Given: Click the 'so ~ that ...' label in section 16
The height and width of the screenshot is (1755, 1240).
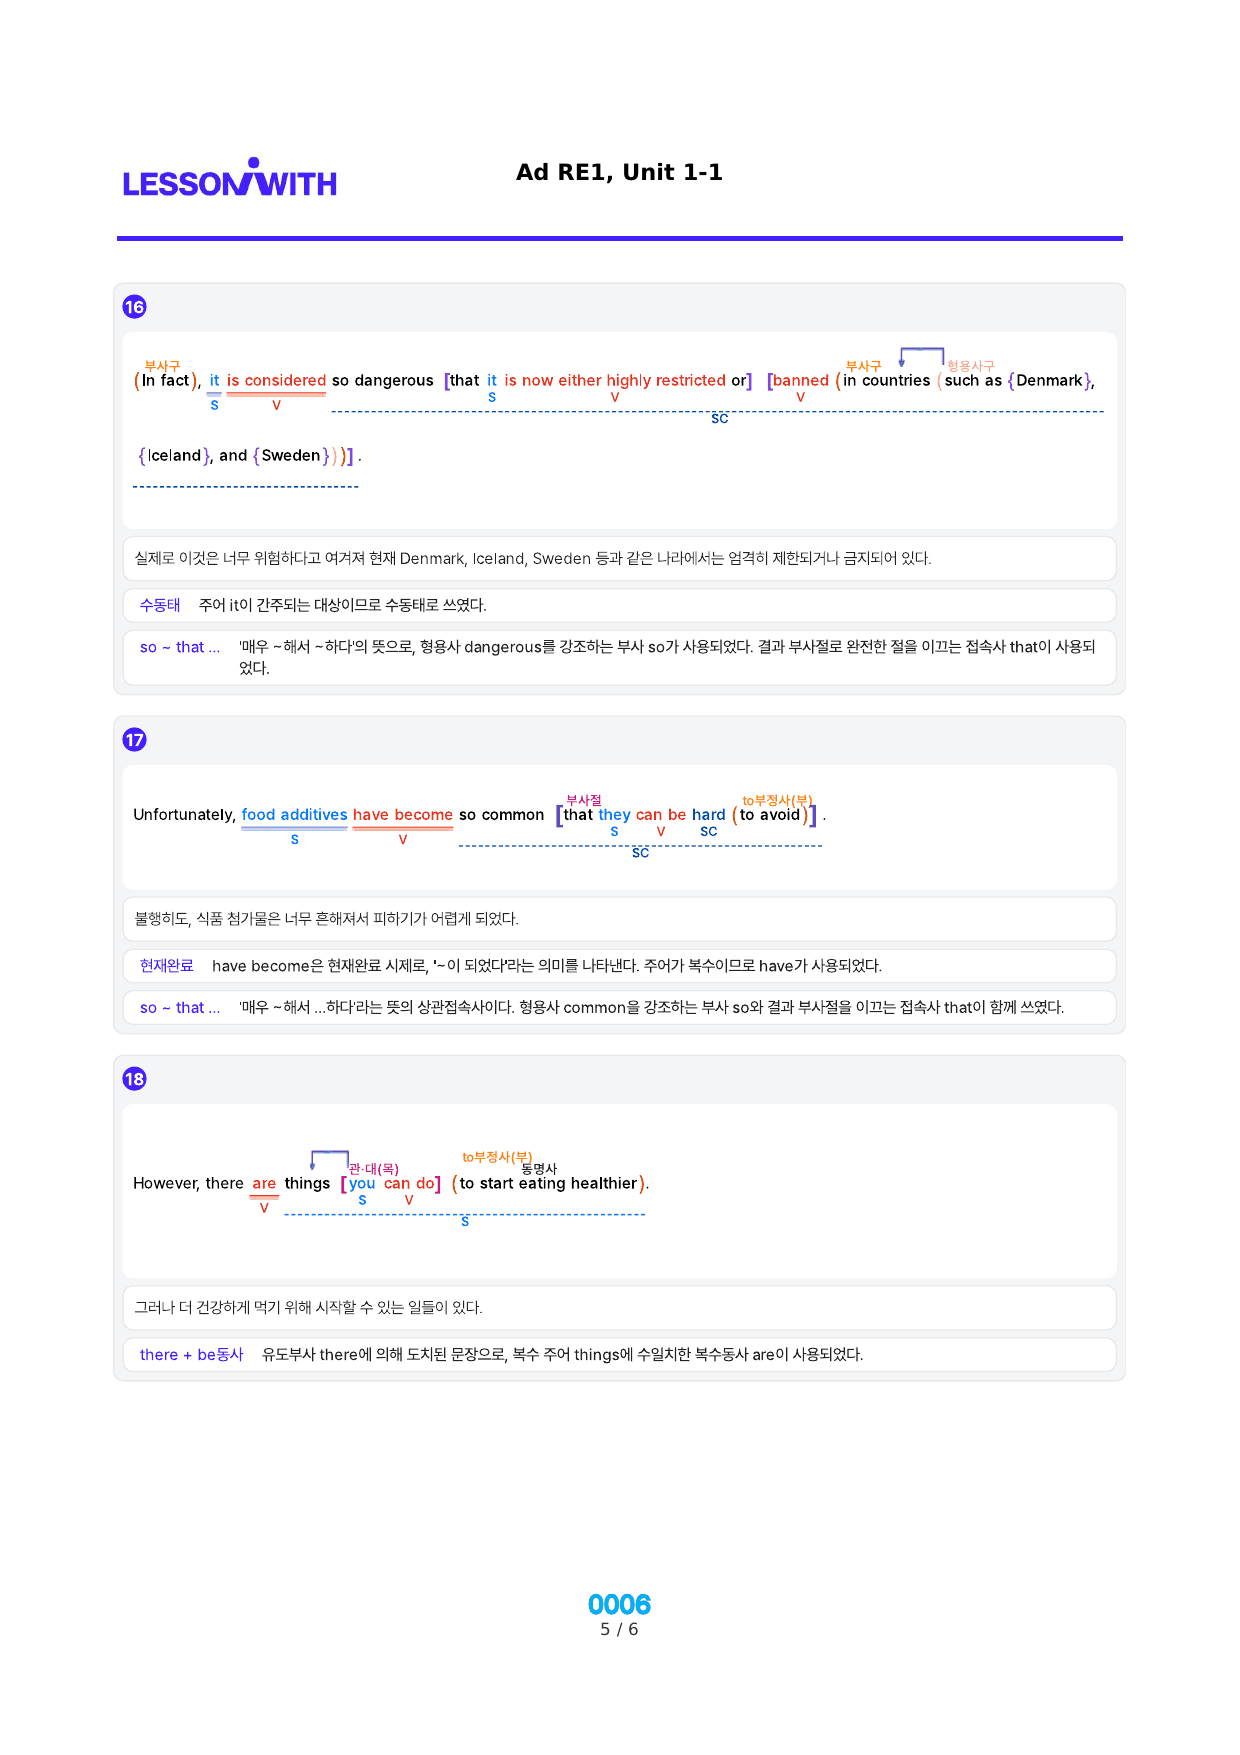Looking at the screenshot, I should click(180, 647).
